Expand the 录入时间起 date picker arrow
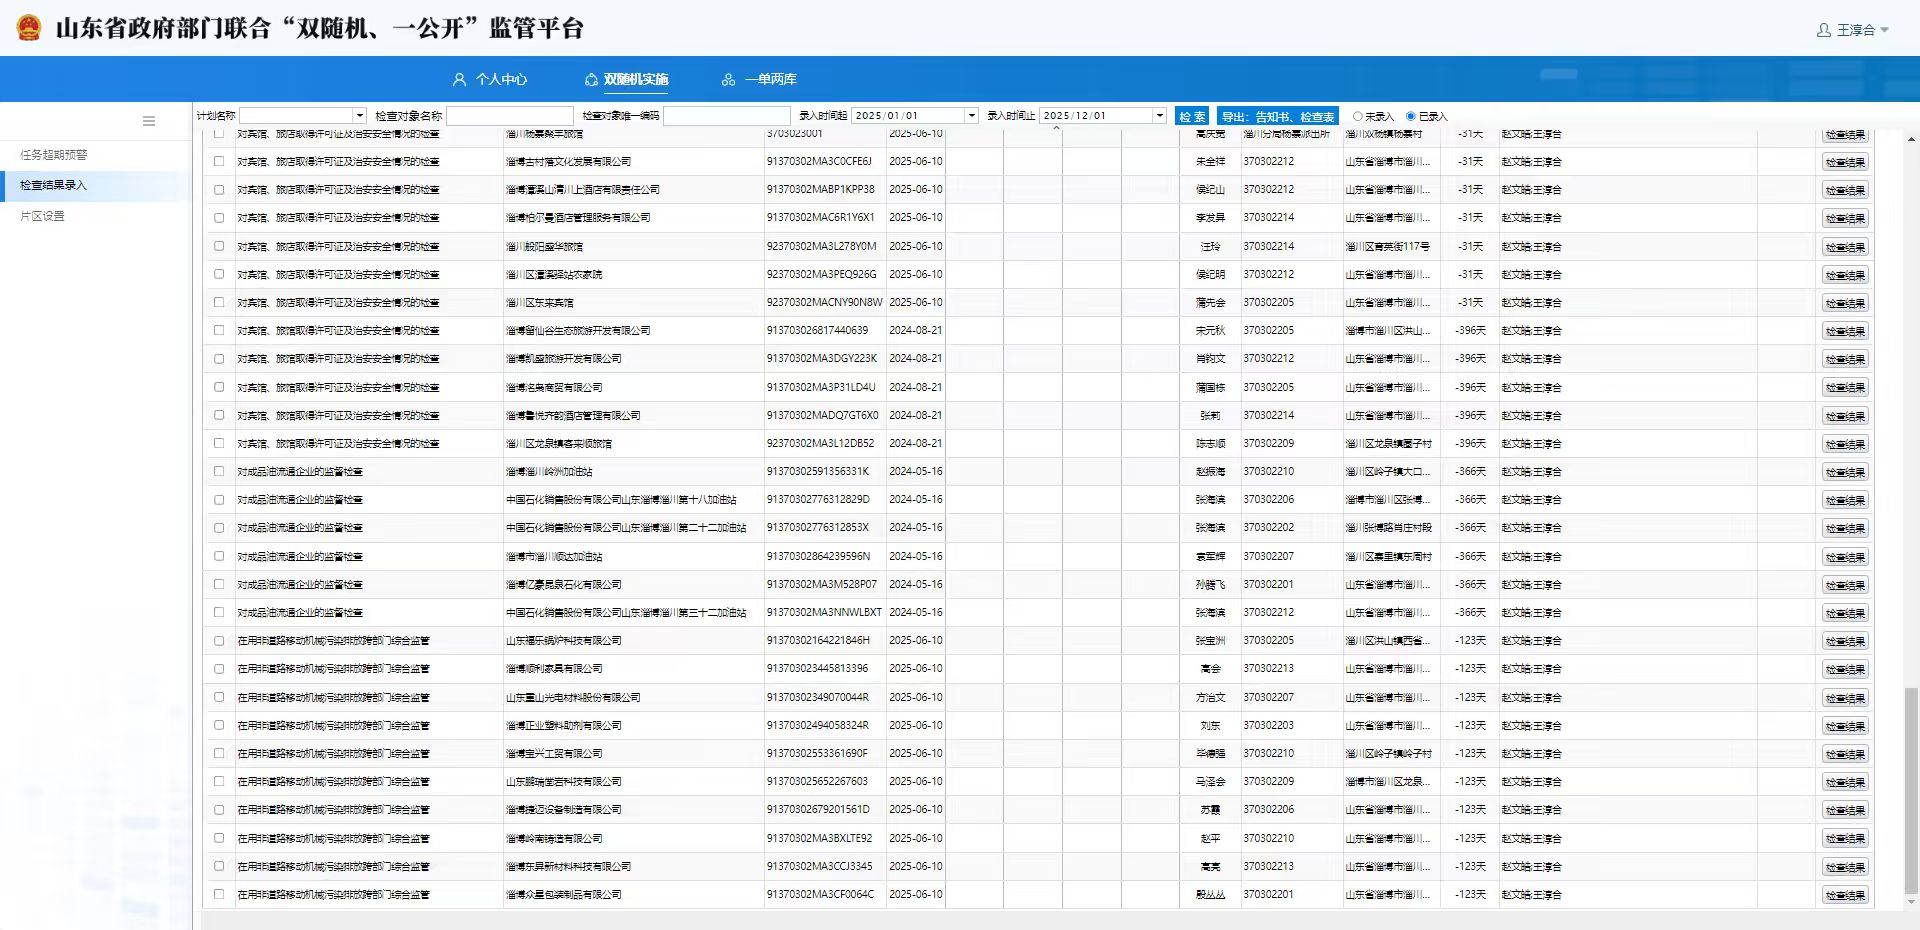1920x930 pixels. 970,116
